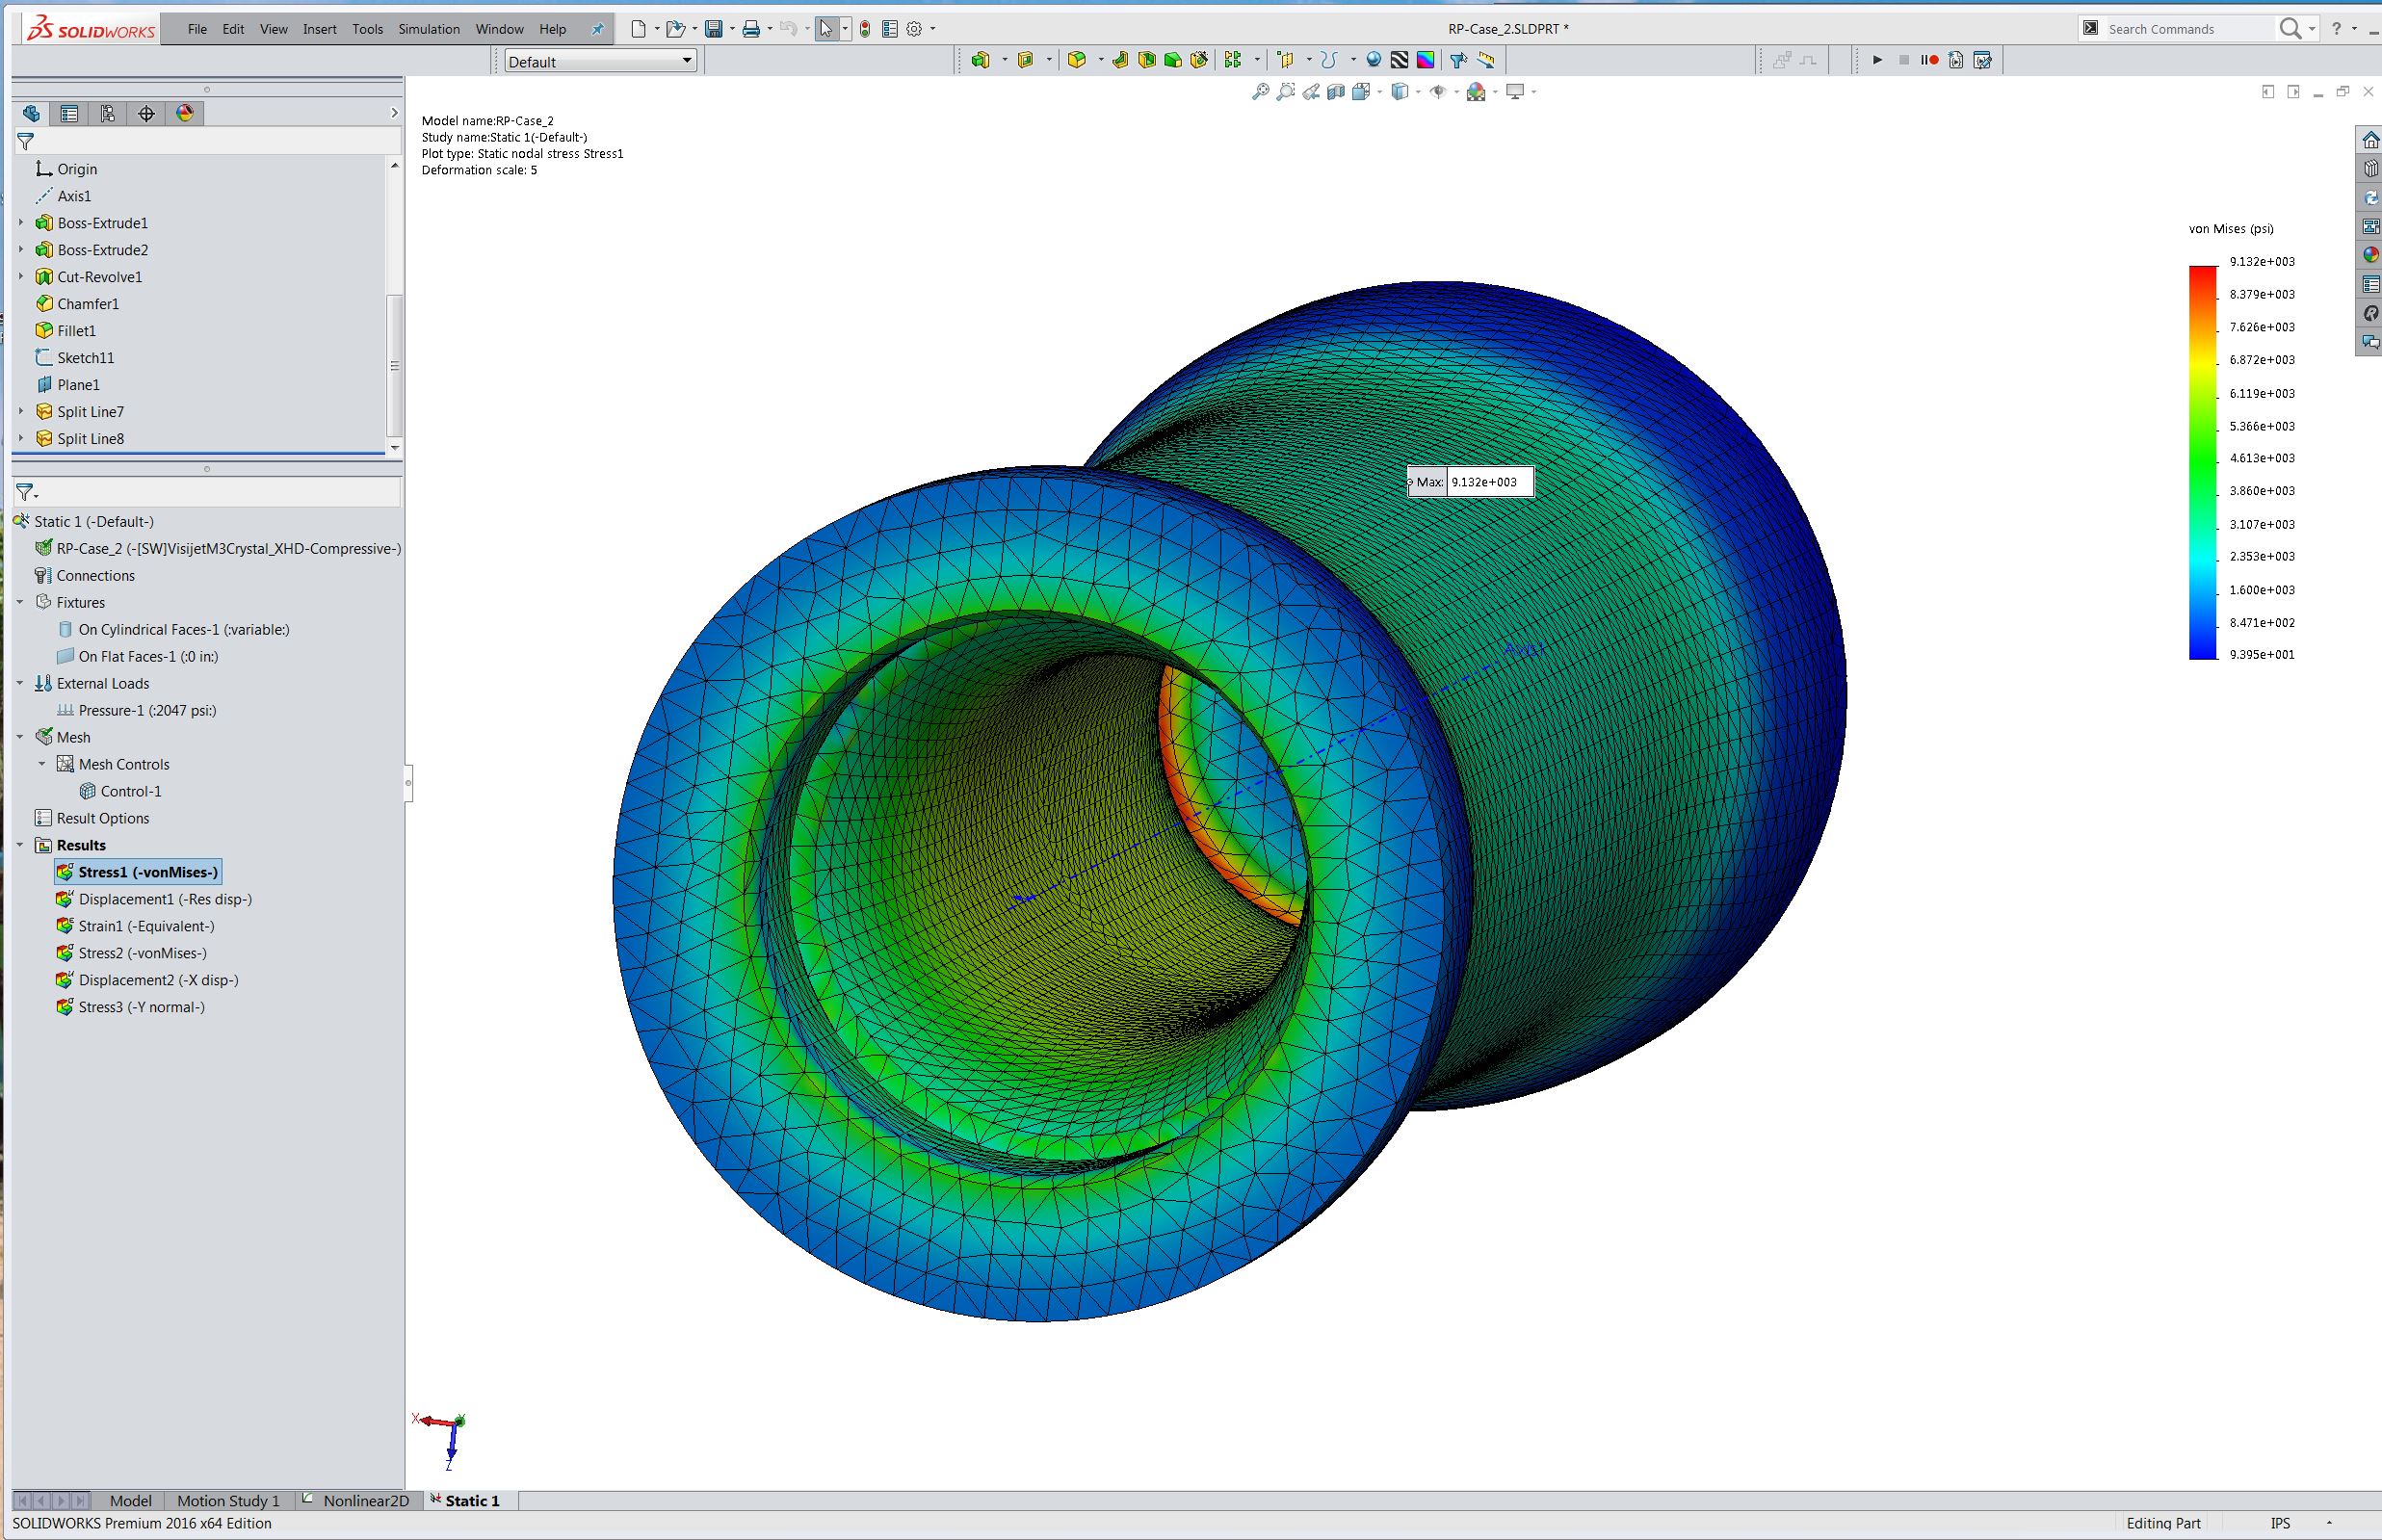Click the feature tree filter field
The height and width of the screenshot is (1540, 2382).
coord(206,142)
